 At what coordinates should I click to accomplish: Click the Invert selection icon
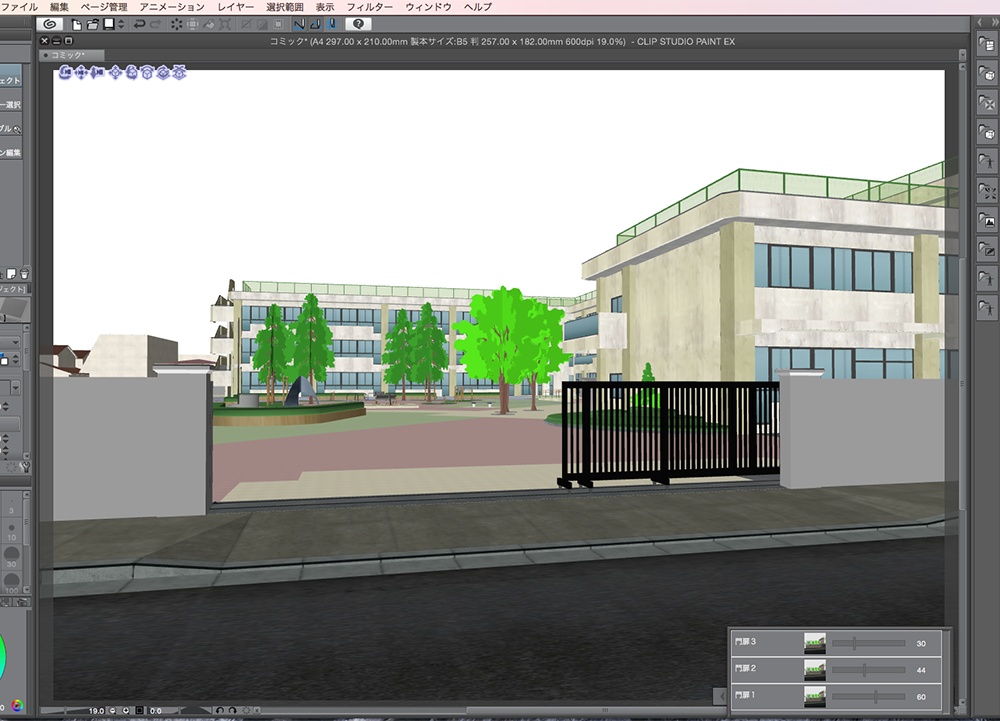coord(261,24)
